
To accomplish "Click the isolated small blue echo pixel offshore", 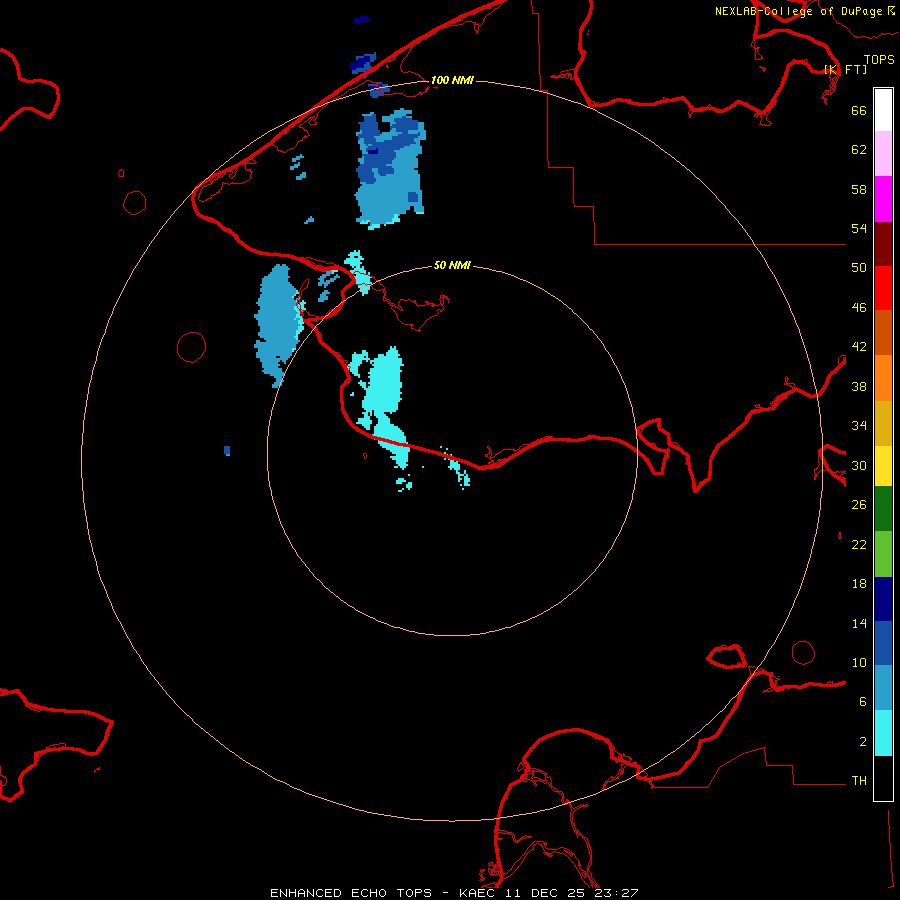I will 227,451.
